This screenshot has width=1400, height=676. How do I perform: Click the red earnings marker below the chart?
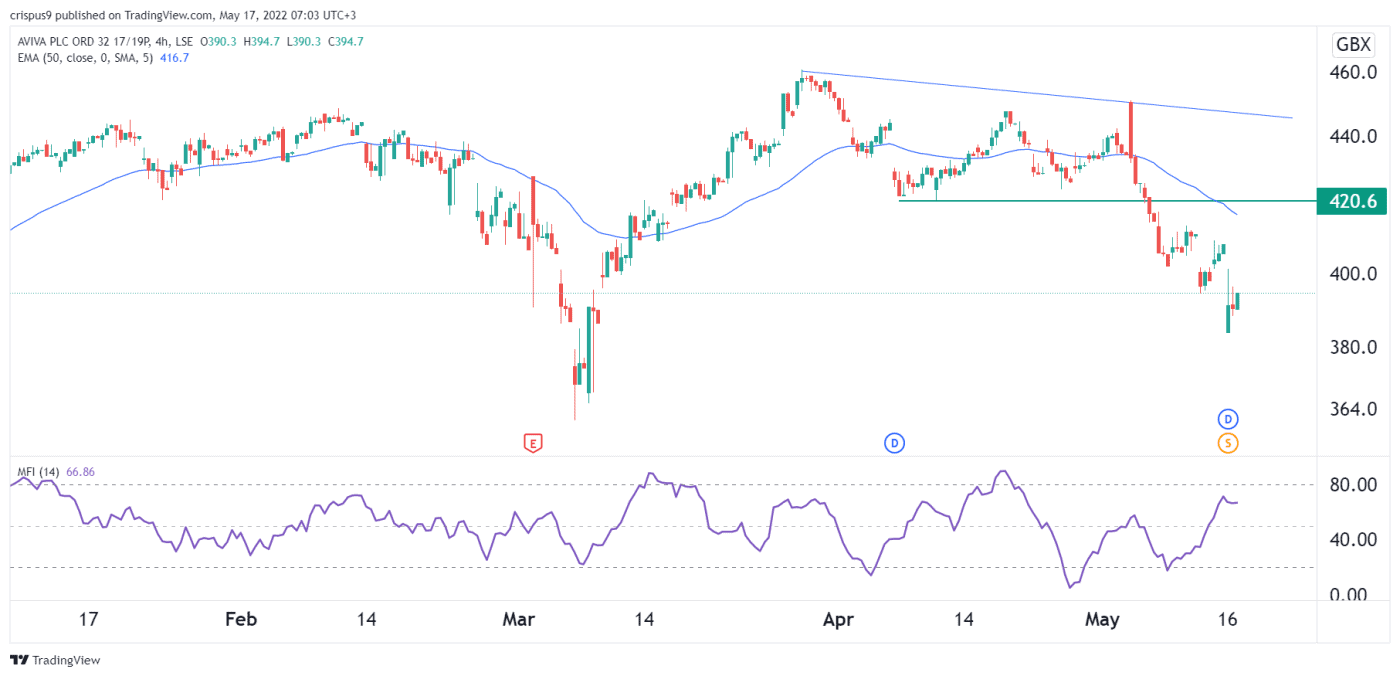click(x=533, y=442)
